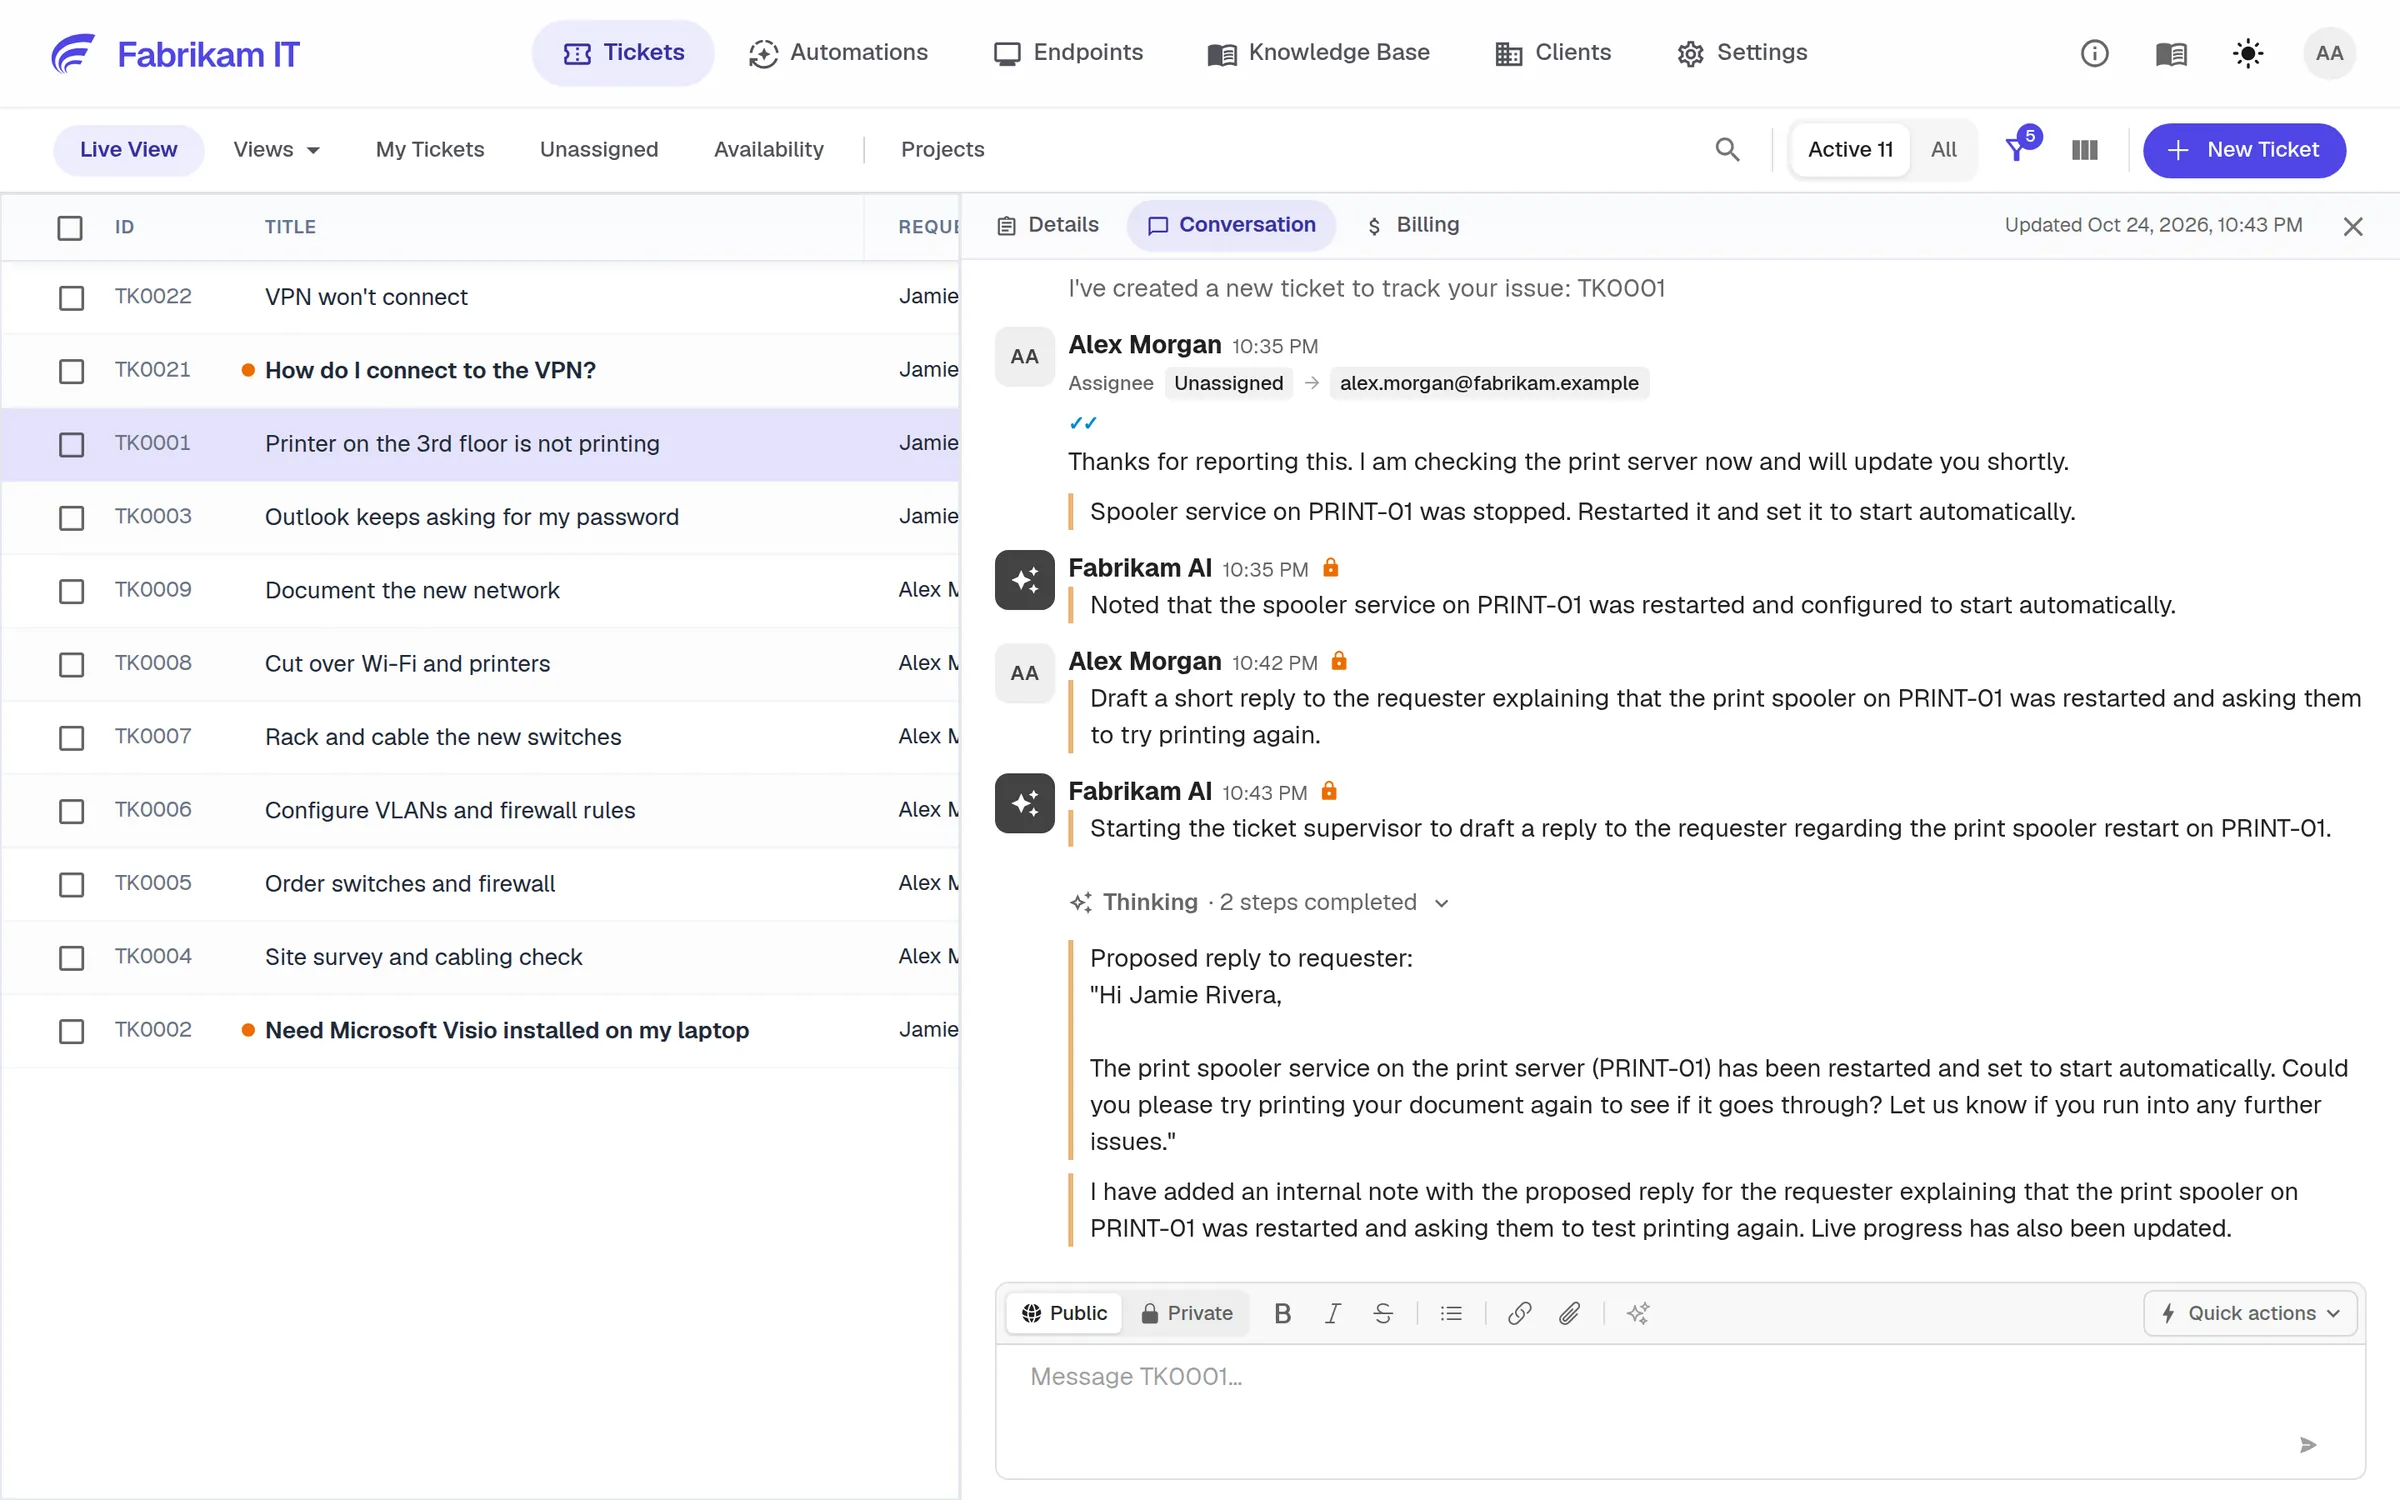The width and height of the screenshot is (2400, 1500).
Task: Open the Knowledge Base section
Action: point(1318,53)
